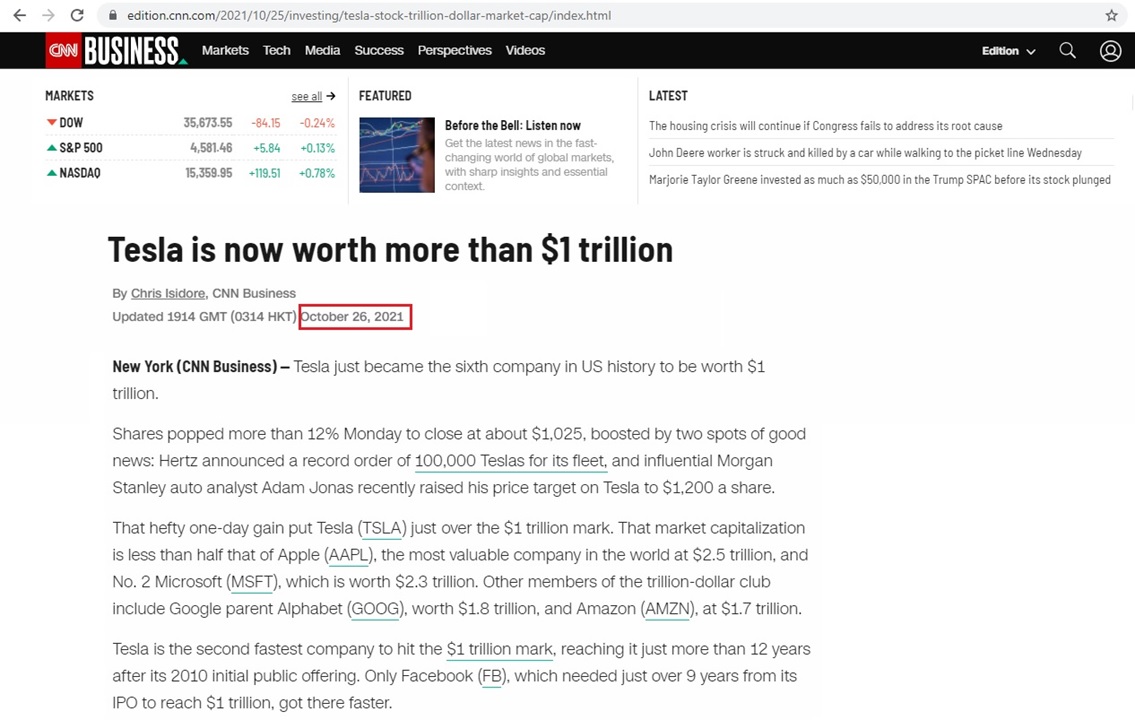Image resolution: width=1135 pixels, height=720 pixels.
Task: Open the user account profile icon
Action: pyautogui.click(x=1110, y=51)
